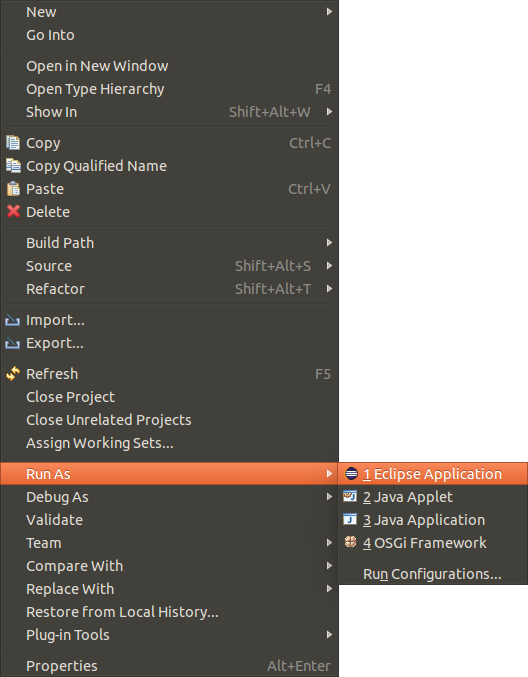Click the New menu label
The image size is (528, 677).
click(41, 12)
